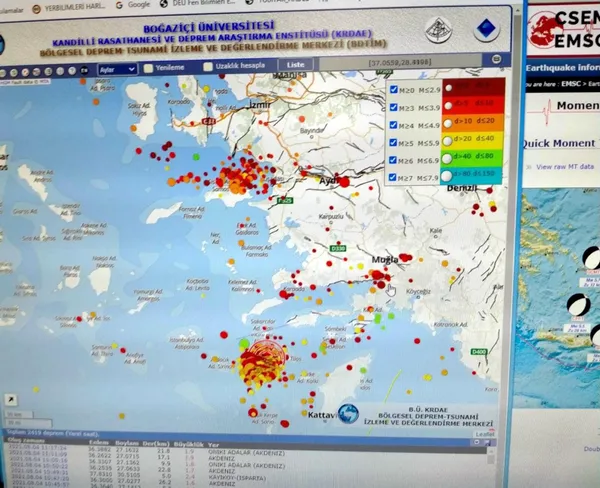This screenshot has height=488, width=600.
Task: Uncheck the M≥0 M≤2.9 magnitude filter
Action: [x=394, y=89]
